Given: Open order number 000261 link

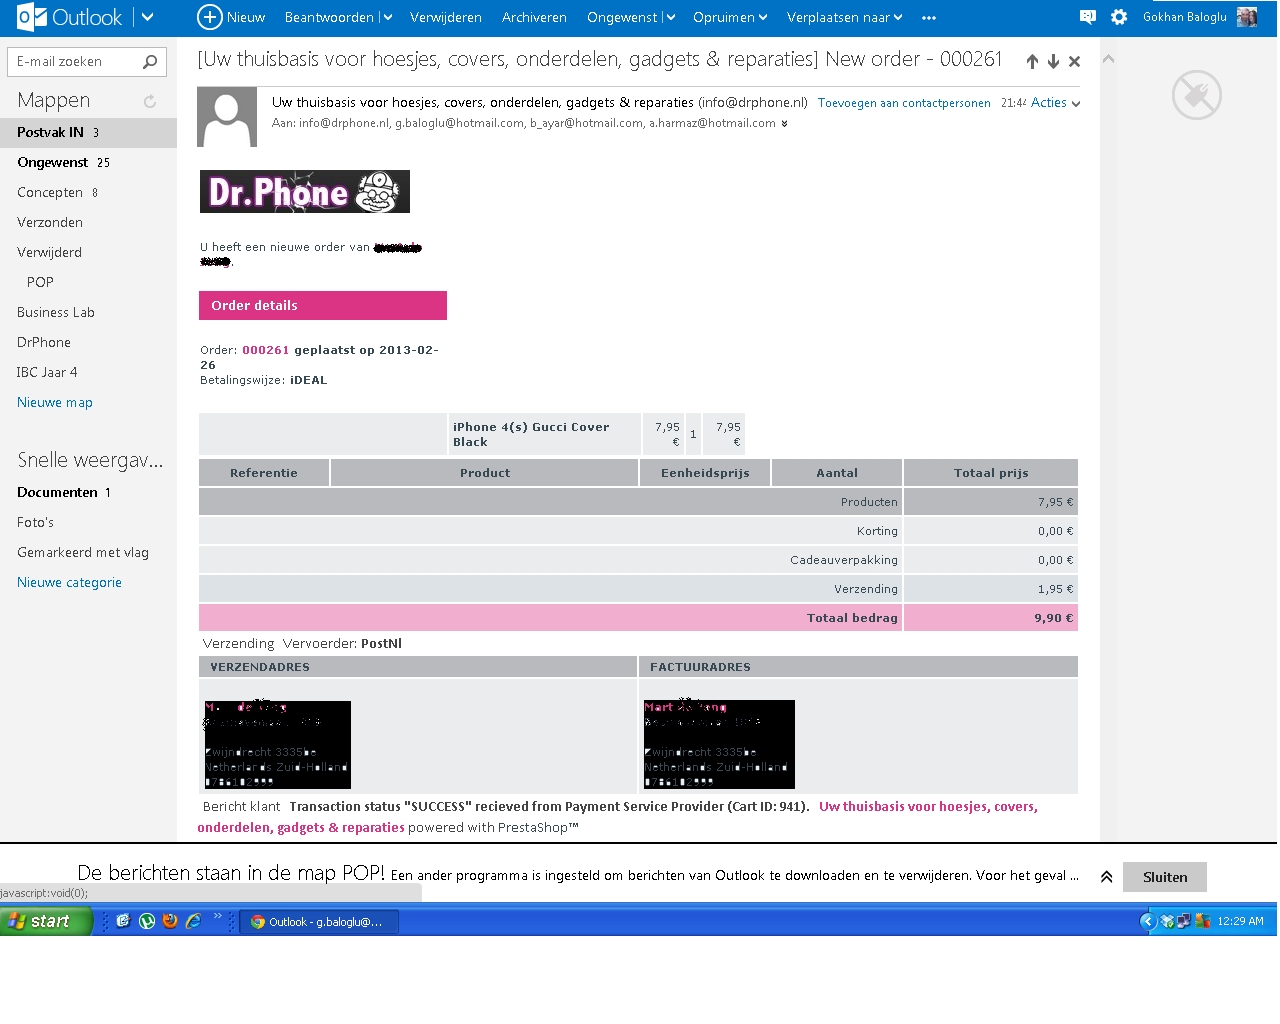Looking at the screenshot, I should 265,350.
